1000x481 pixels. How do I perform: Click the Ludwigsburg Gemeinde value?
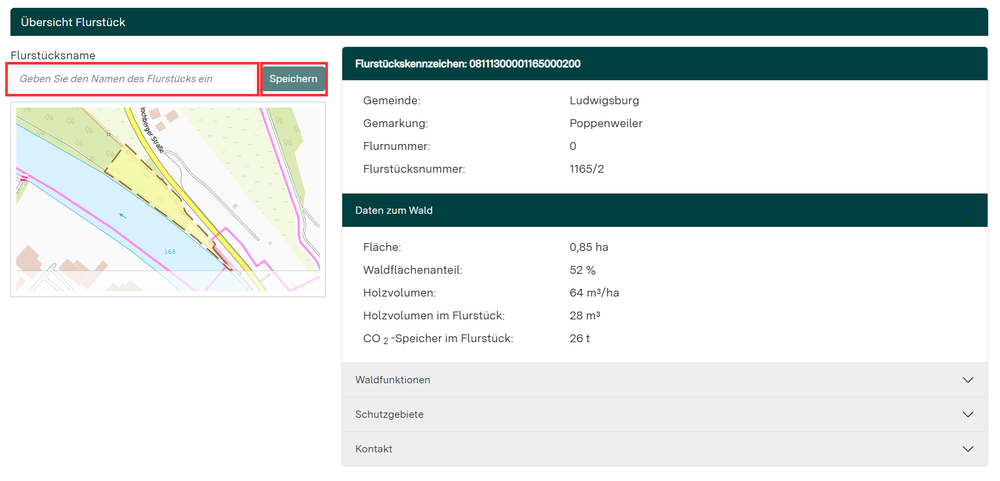pyautogui.click(x=604, y=101)
